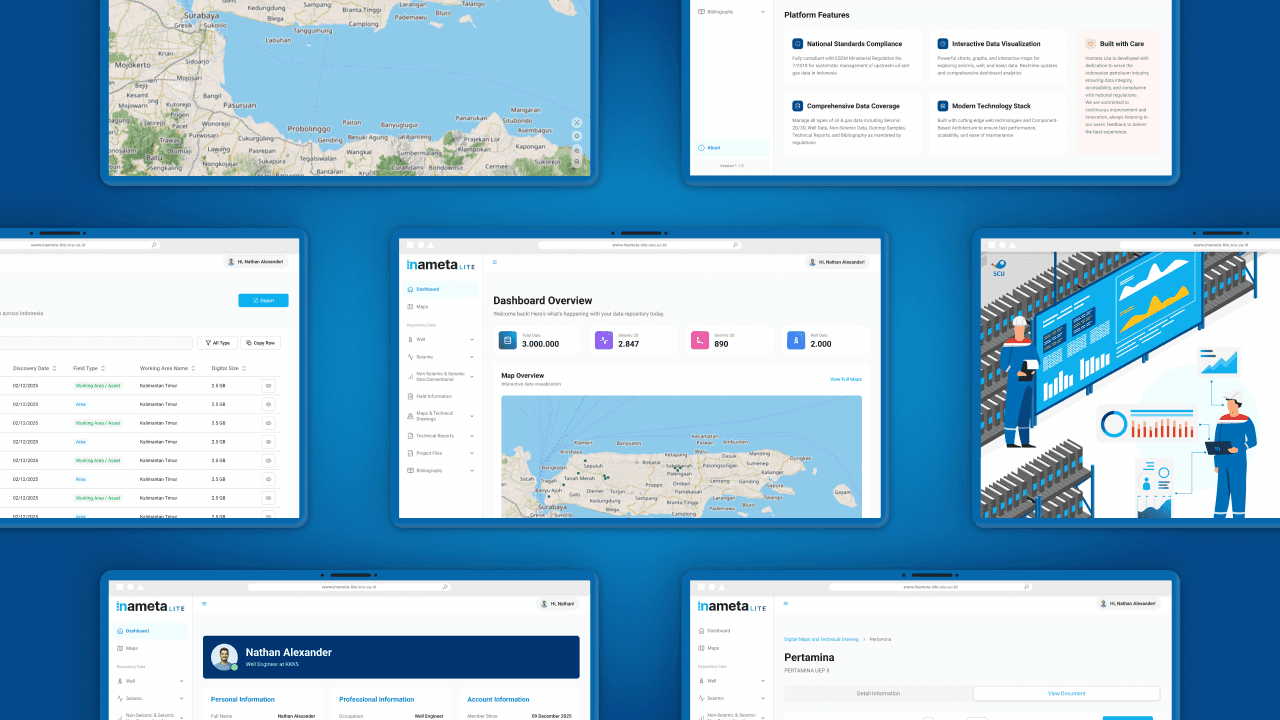Click Nathan Alexander's avatar photo in the profile banner
This screenshot has height=720, width=1280.
(225, 657)
